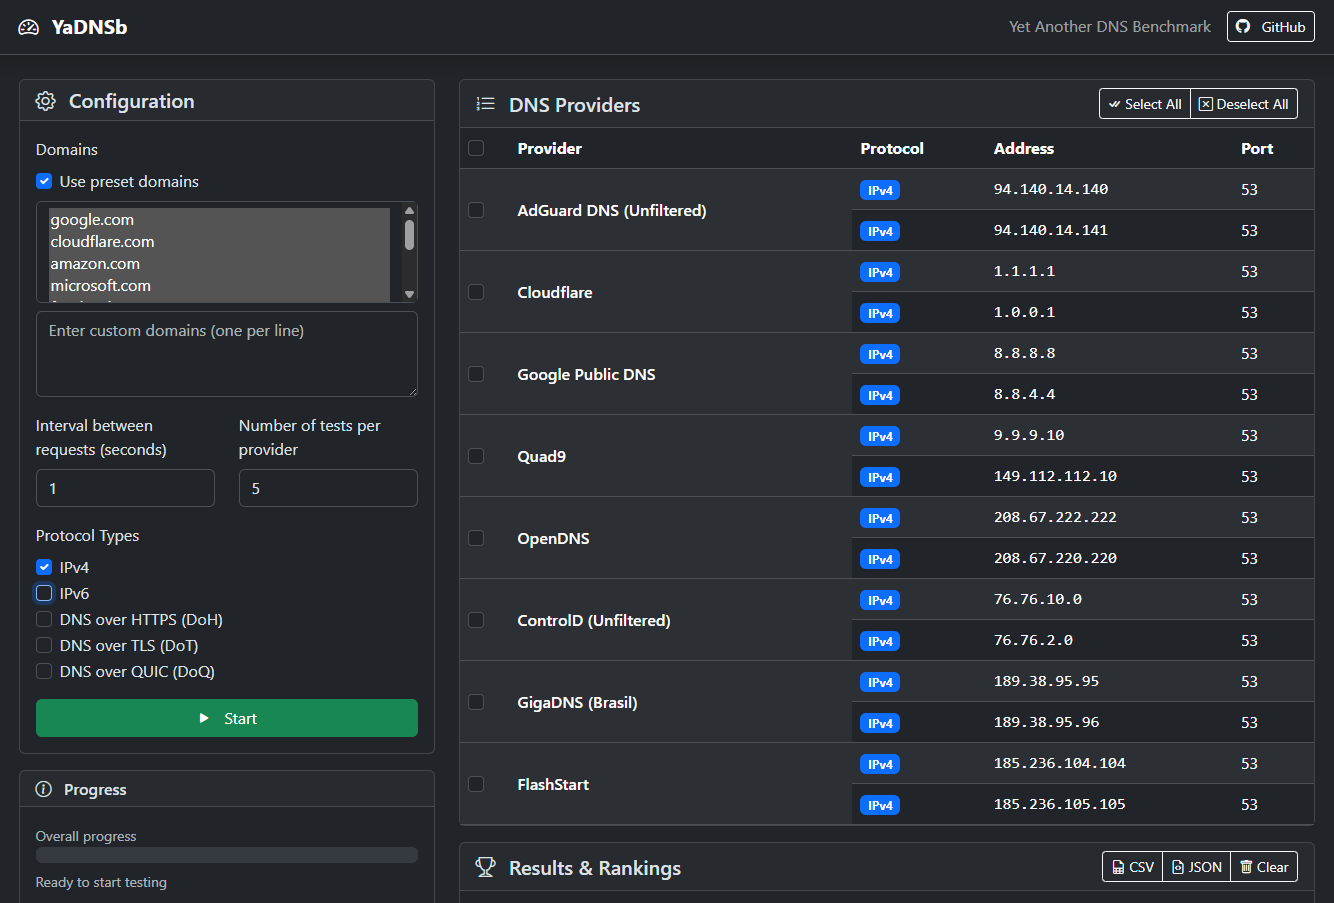Click the Ready to start testing status
Image resolution: width=1334 pixels, height=903 pixels.
point(101,882)
